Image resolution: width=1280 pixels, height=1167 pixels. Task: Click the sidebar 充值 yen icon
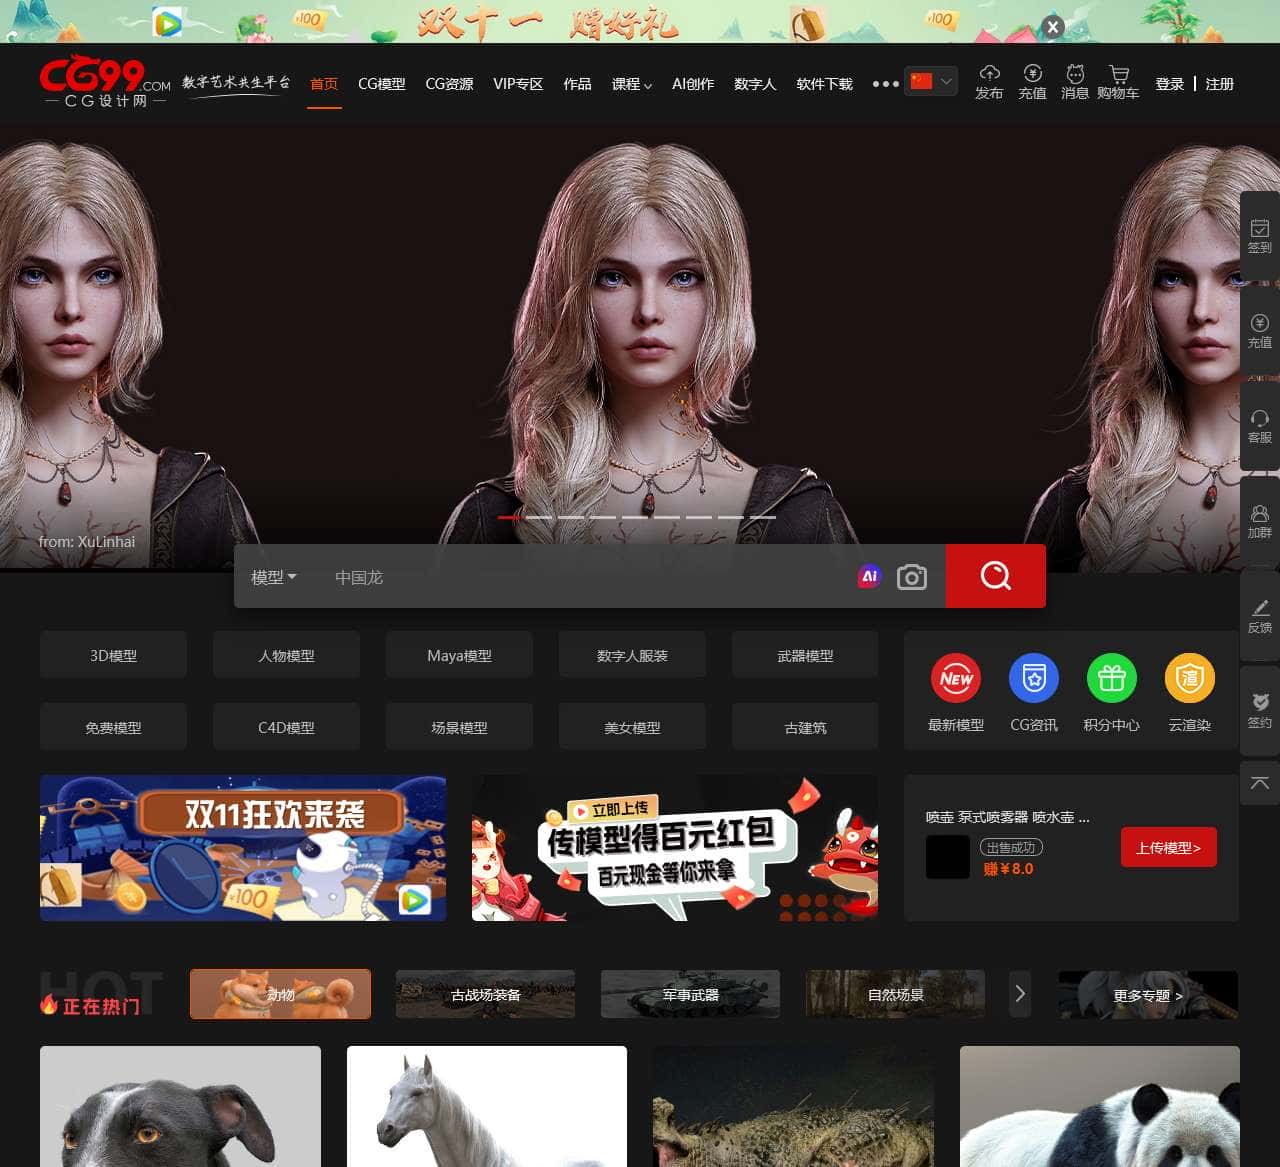1260,331
